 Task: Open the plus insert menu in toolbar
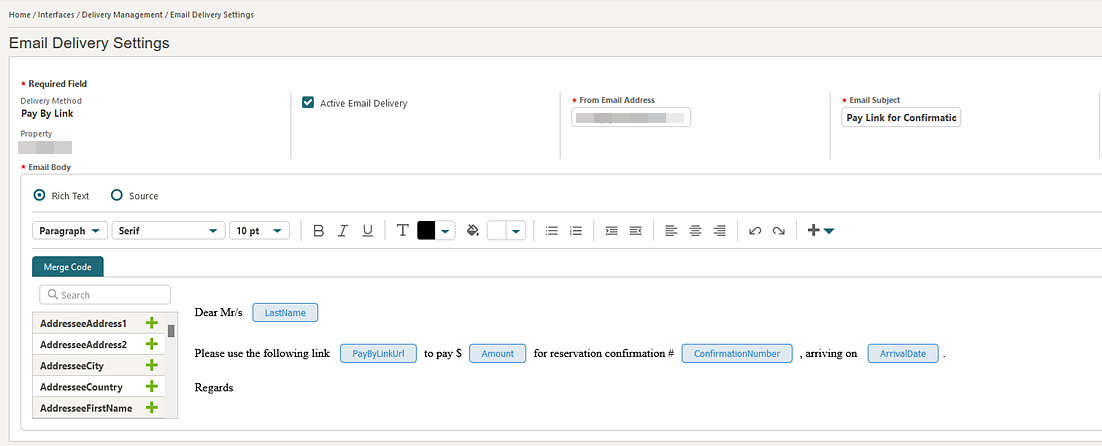pos(820,230)
